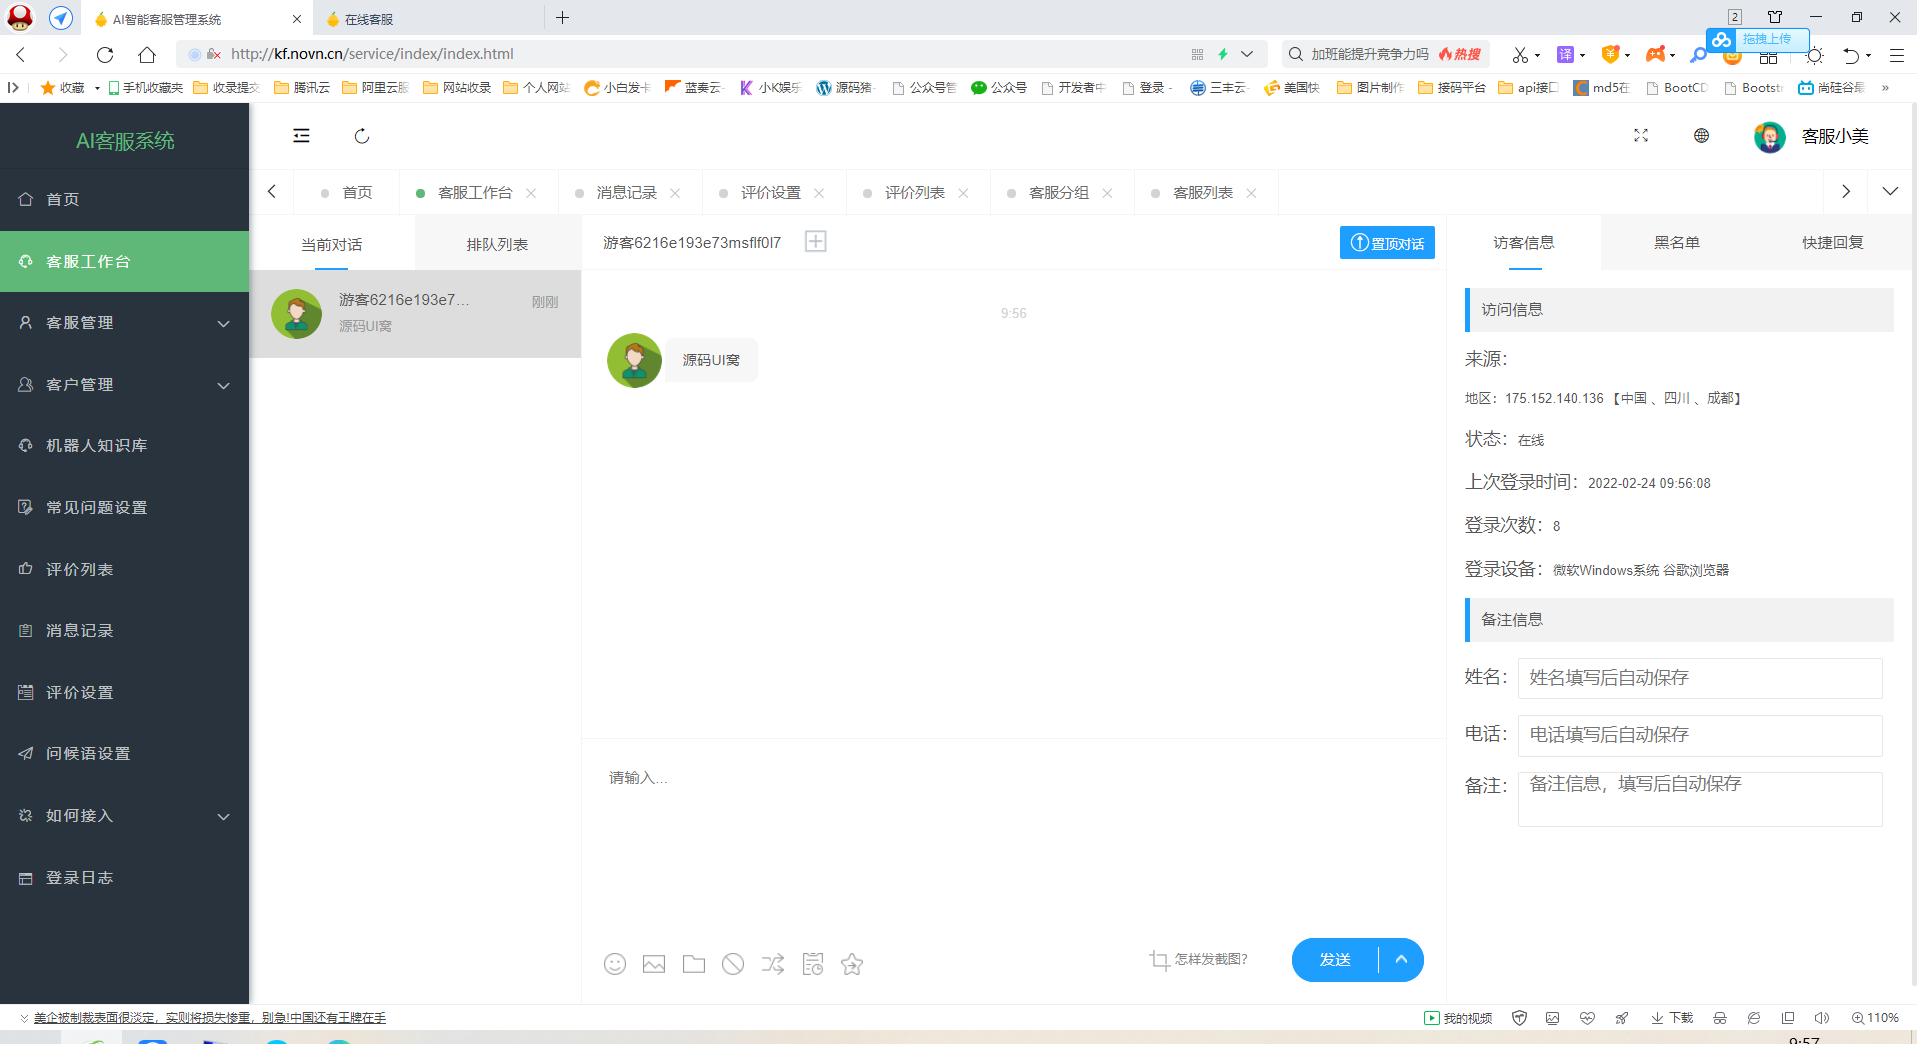Select the send image icon

click(x=654, y=963)
